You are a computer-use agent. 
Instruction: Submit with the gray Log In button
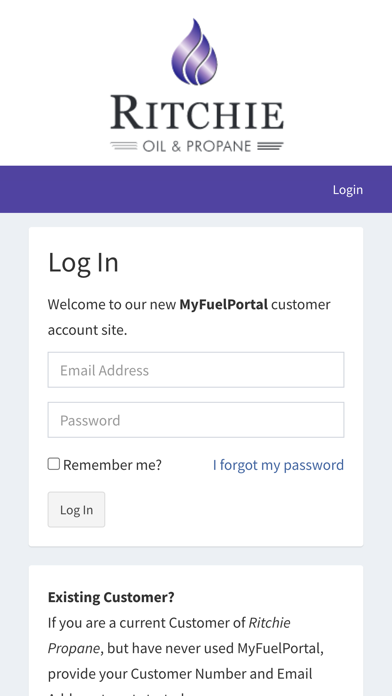[x=76, y=510]
